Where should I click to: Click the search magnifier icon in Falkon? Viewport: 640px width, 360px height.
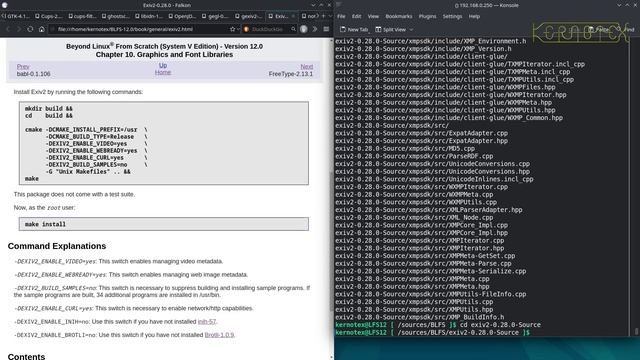[x=293, y=29]
